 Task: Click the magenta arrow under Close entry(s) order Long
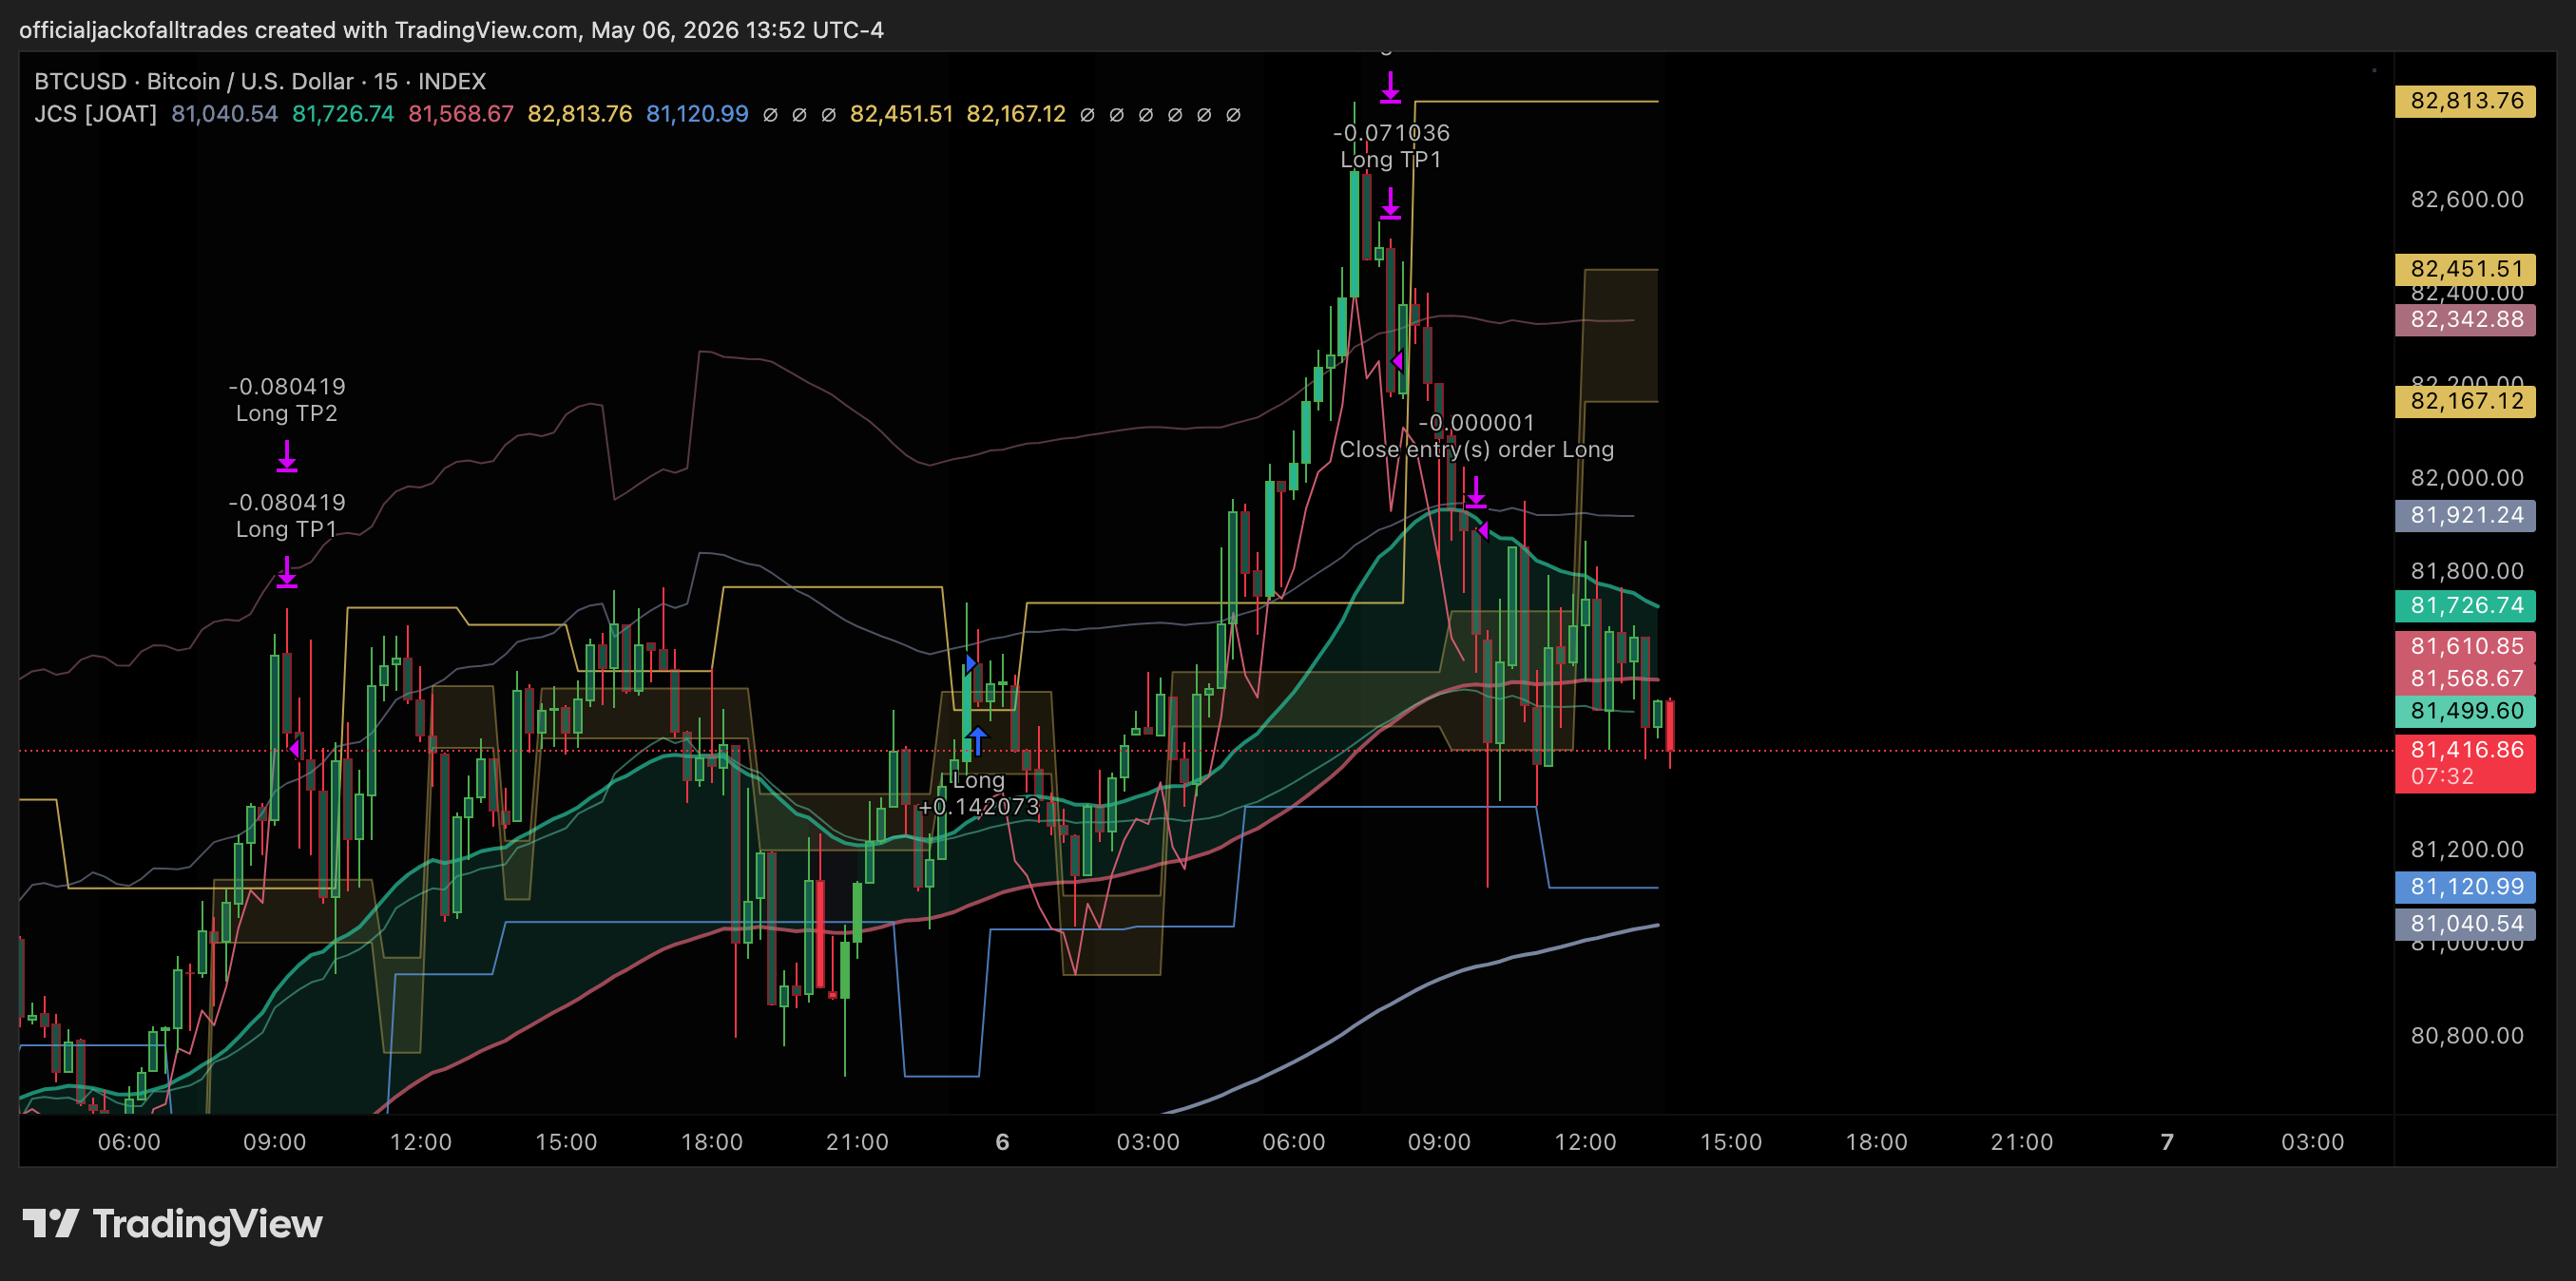point(1476,492)
